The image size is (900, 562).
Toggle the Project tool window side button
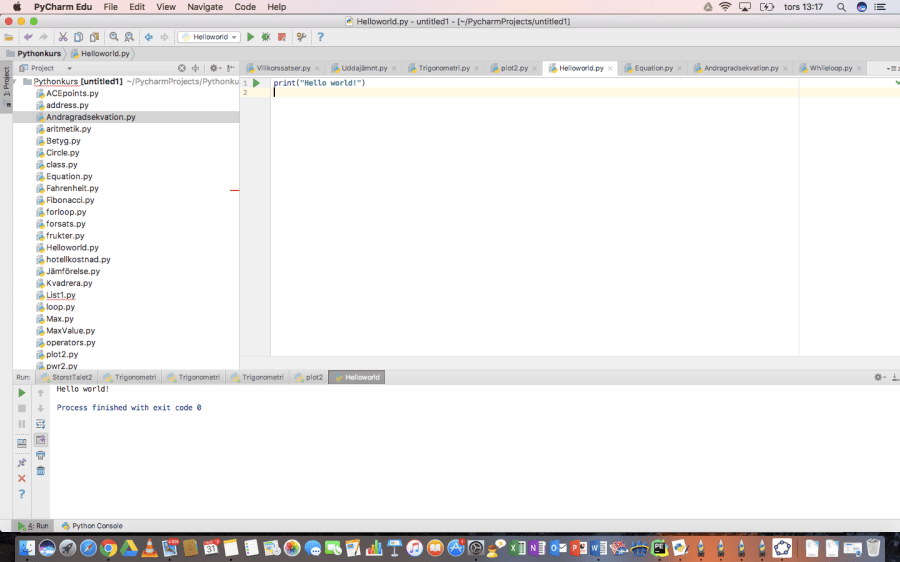click(6, 82)
